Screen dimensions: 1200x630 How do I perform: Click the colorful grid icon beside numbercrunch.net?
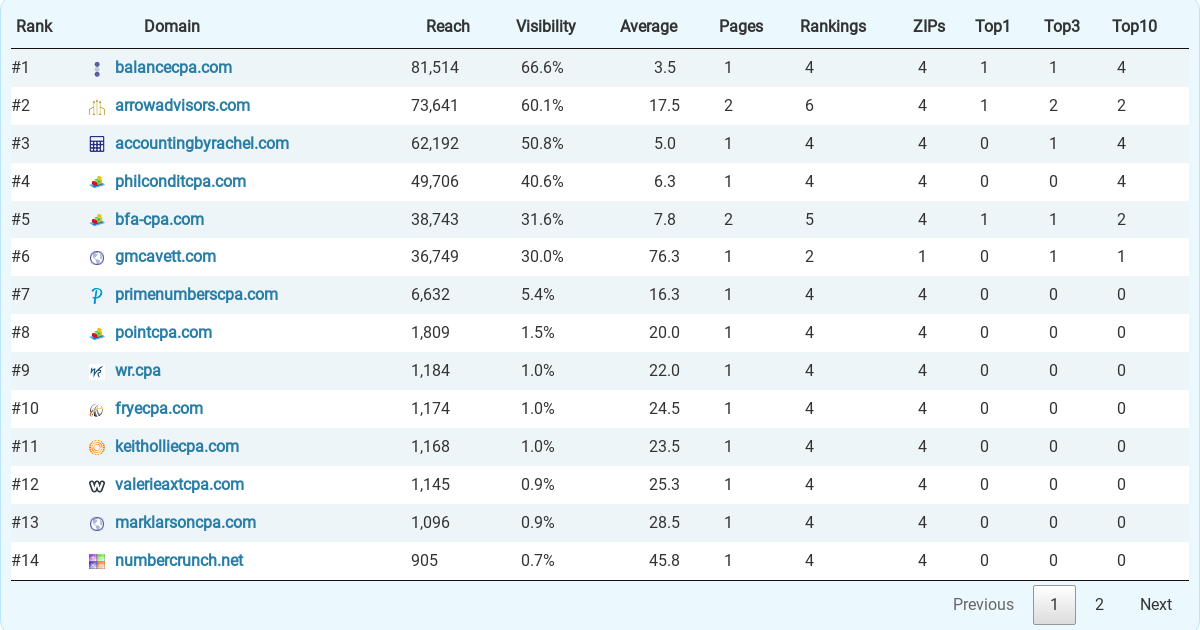tap(96, 560)
